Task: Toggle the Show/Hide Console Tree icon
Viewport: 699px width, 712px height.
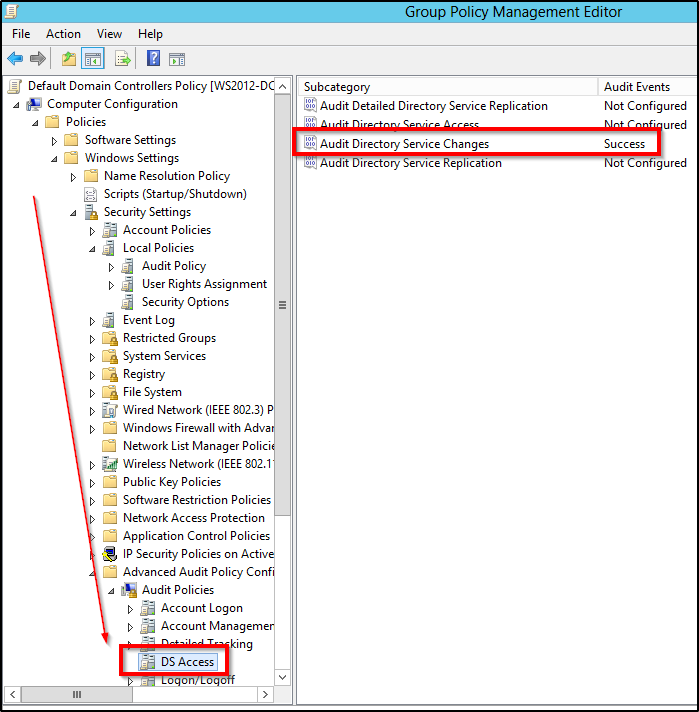Action: tap(93, 59)
